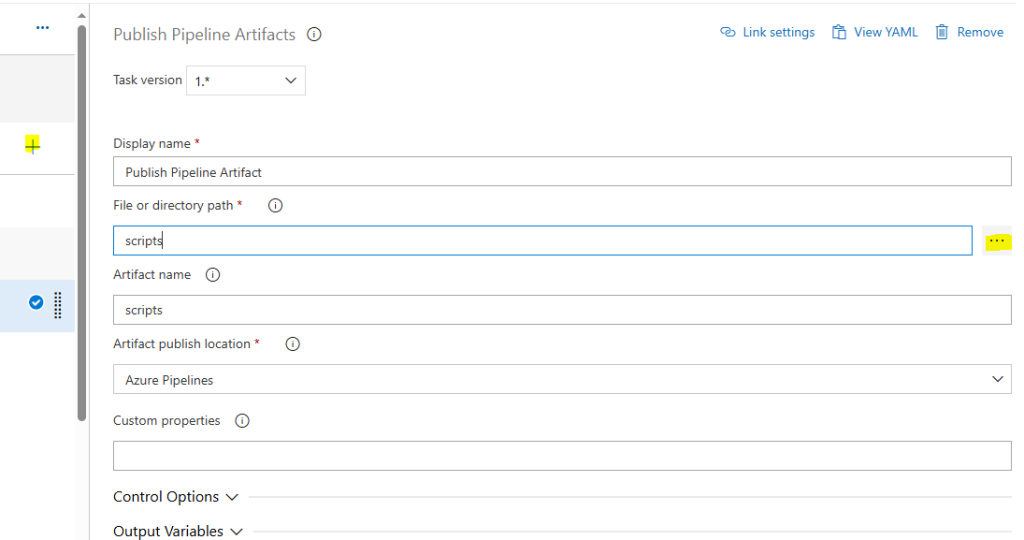This screenshot has width=1024, height=540.
Task: Click the empty Custom properties field
Action: [x=562, y=456]
